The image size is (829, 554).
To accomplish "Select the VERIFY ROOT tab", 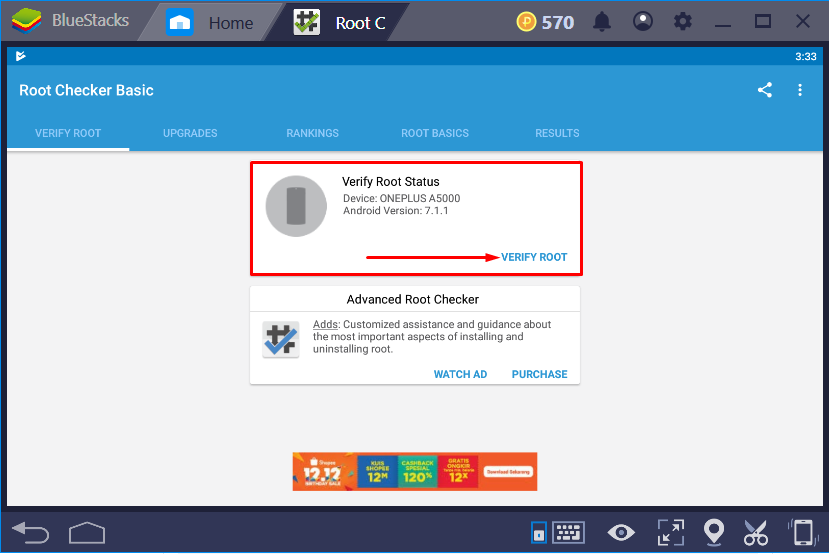I will 68,133.
